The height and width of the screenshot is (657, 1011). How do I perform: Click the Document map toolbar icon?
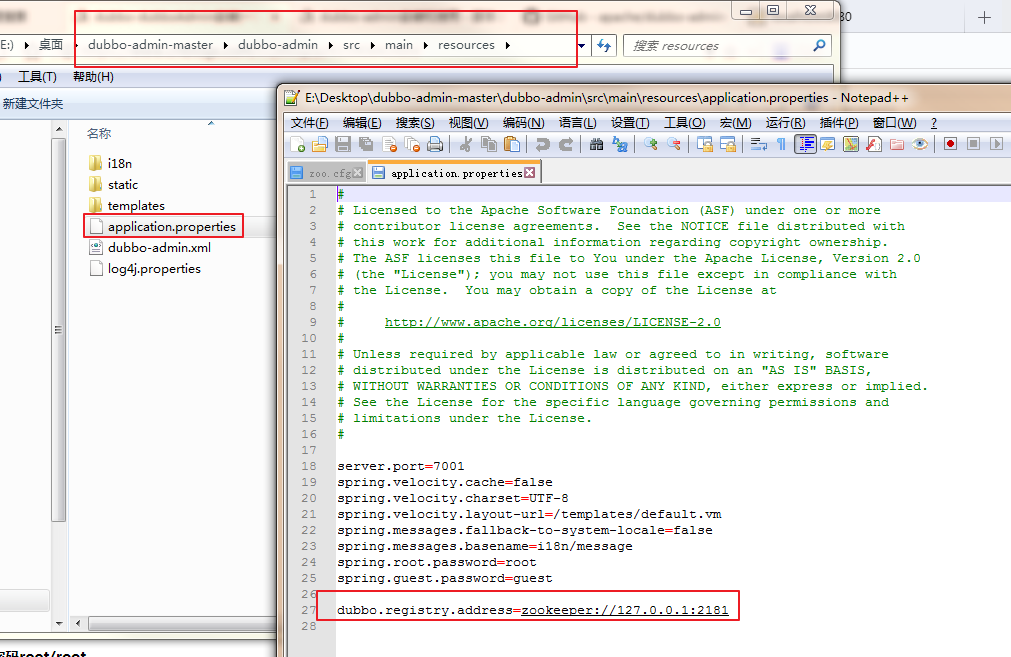pyautogui.click(x=851, y=144)
